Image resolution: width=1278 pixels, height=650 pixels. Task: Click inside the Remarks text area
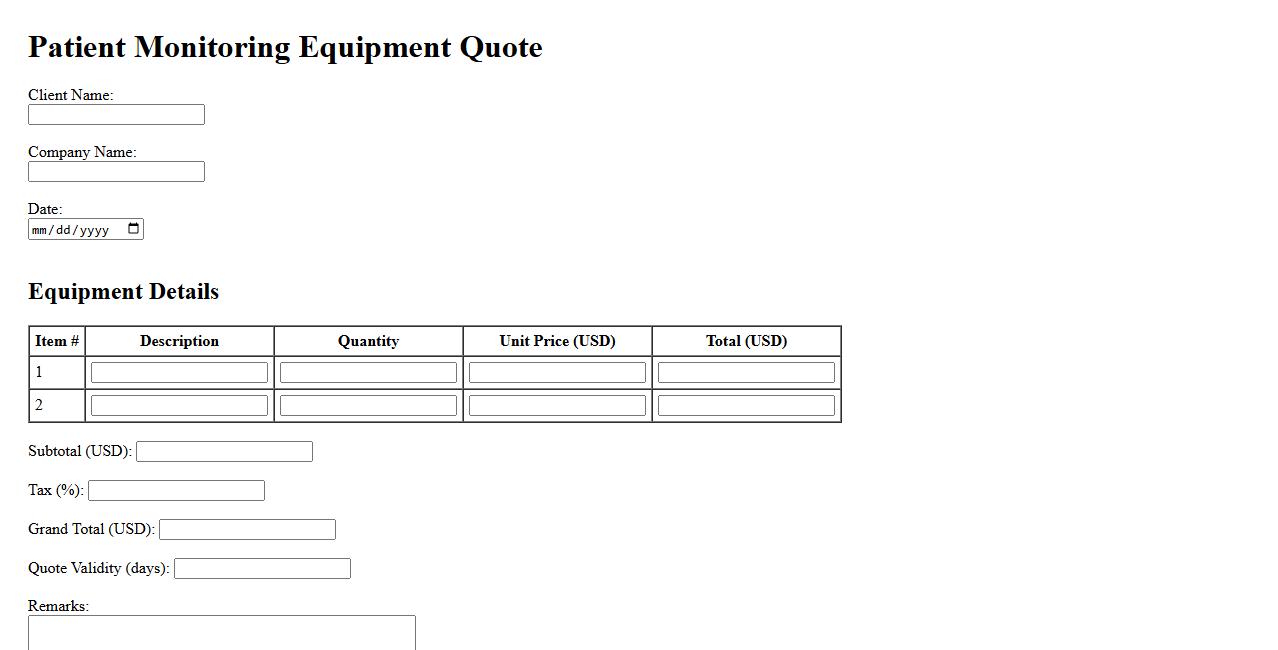pos(221,633)
